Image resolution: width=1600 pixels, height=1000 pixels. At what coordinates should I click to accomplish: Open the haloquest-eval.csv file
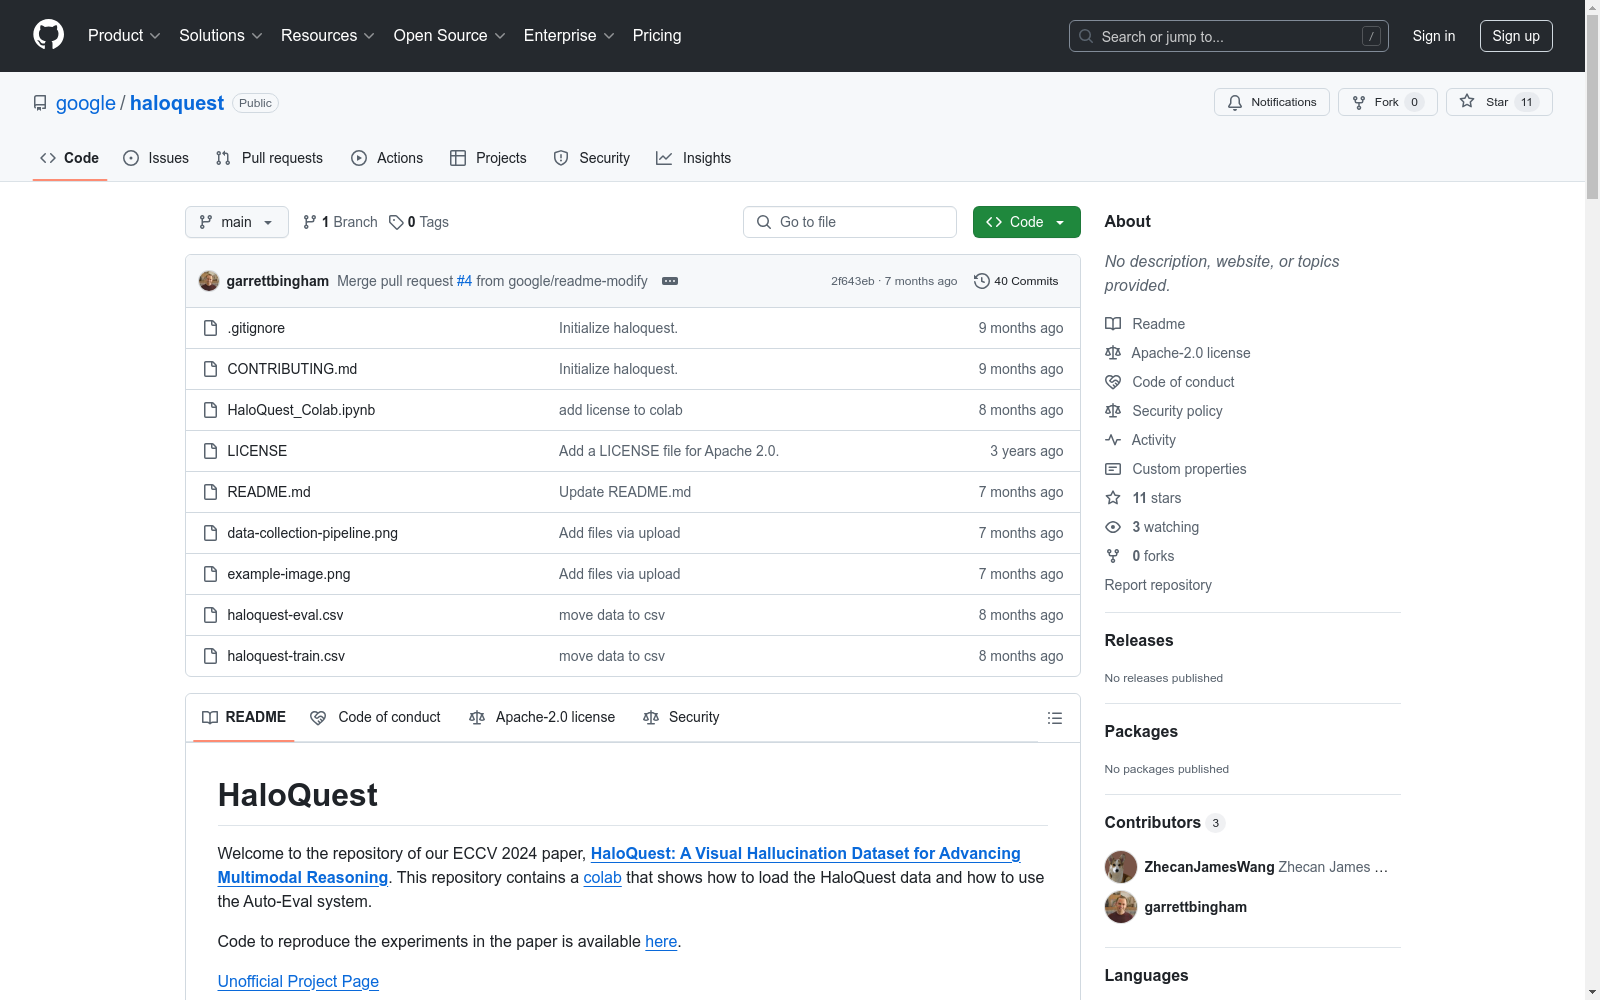pyautogui.click(x=285, y=615)
